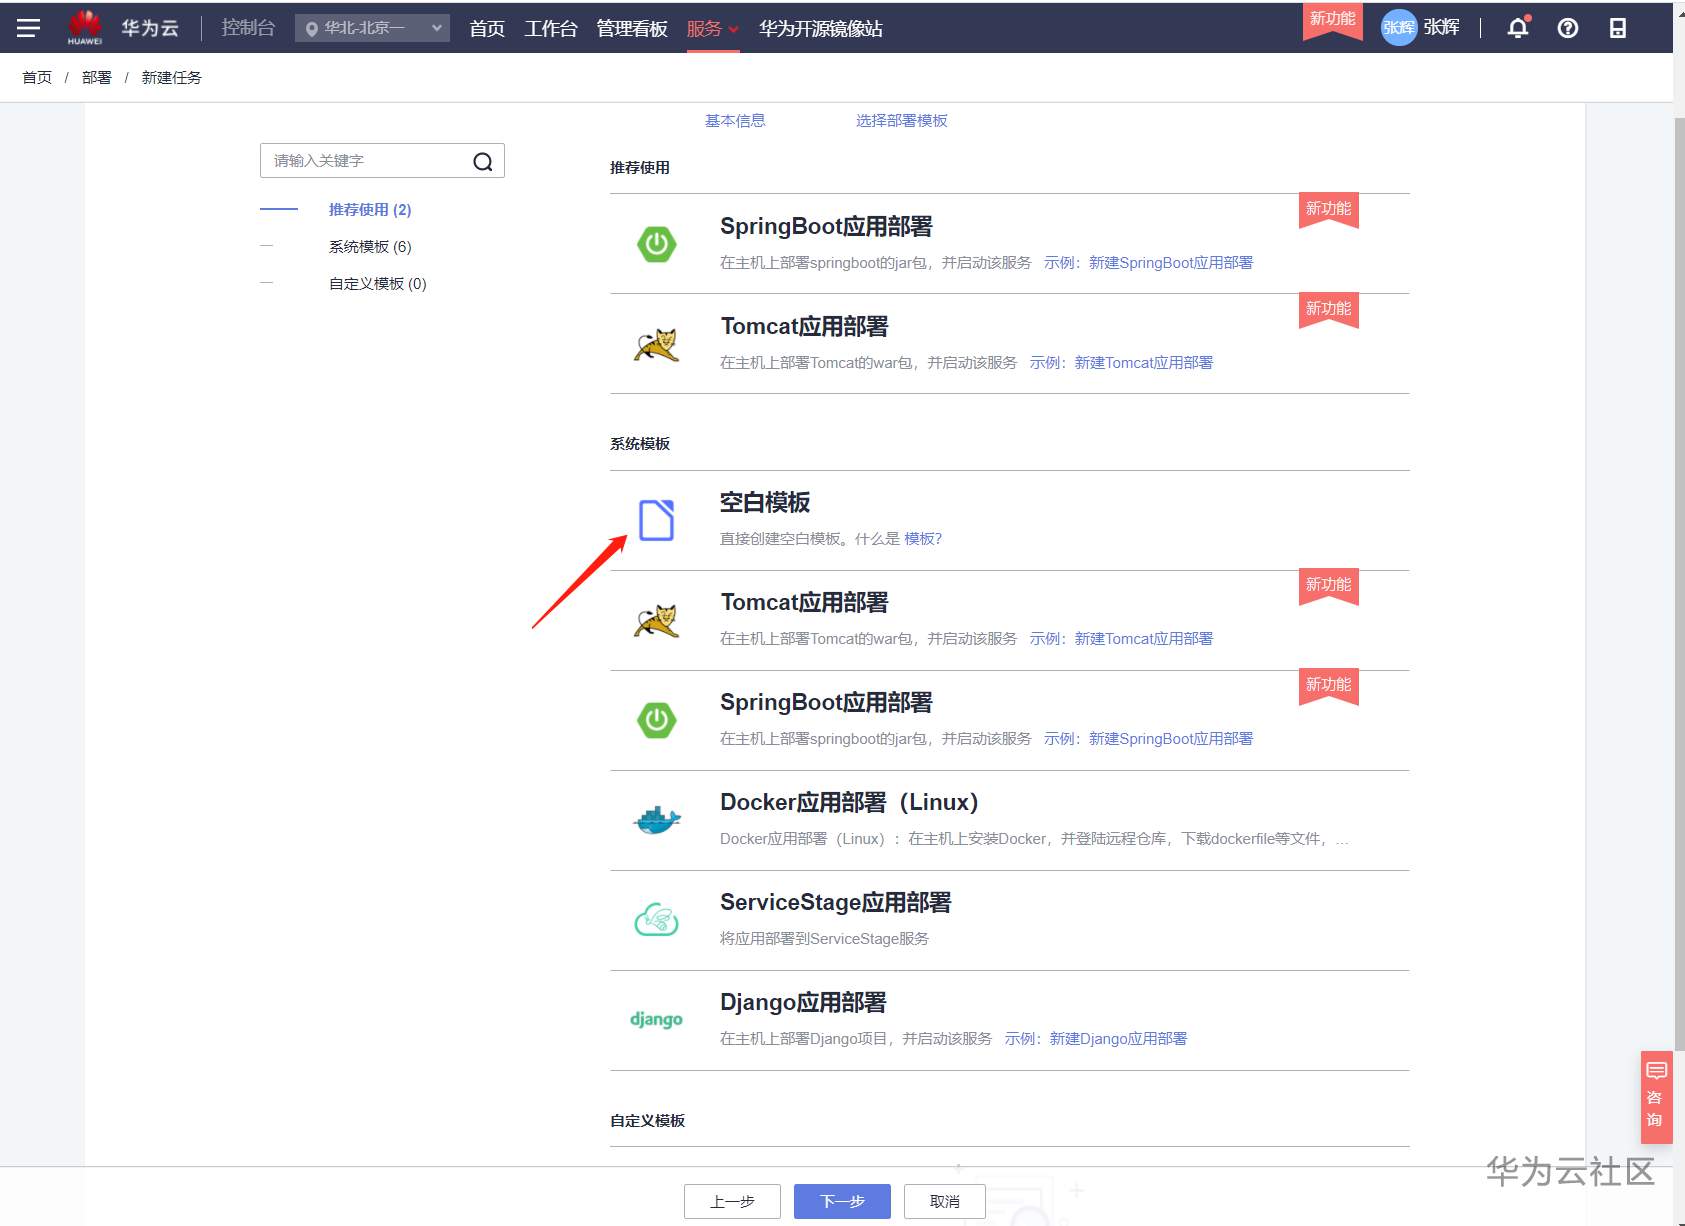
Task: Click the search magnifier icon
Action: tap(483, 162)
